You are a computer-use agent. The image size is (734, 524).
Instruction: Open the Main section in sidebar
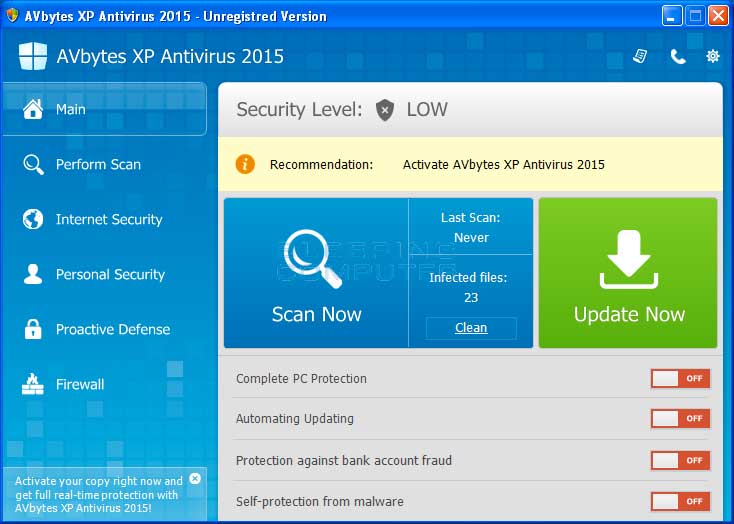[x=104, y=109]
